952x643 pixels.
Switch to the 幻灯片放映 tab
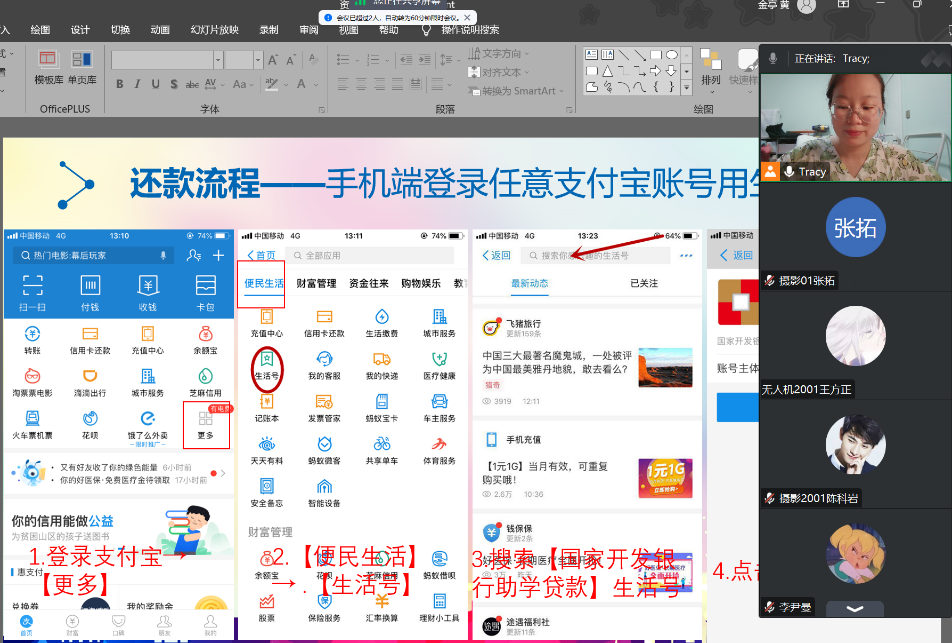pyautogui.click(x=214, y=30)
